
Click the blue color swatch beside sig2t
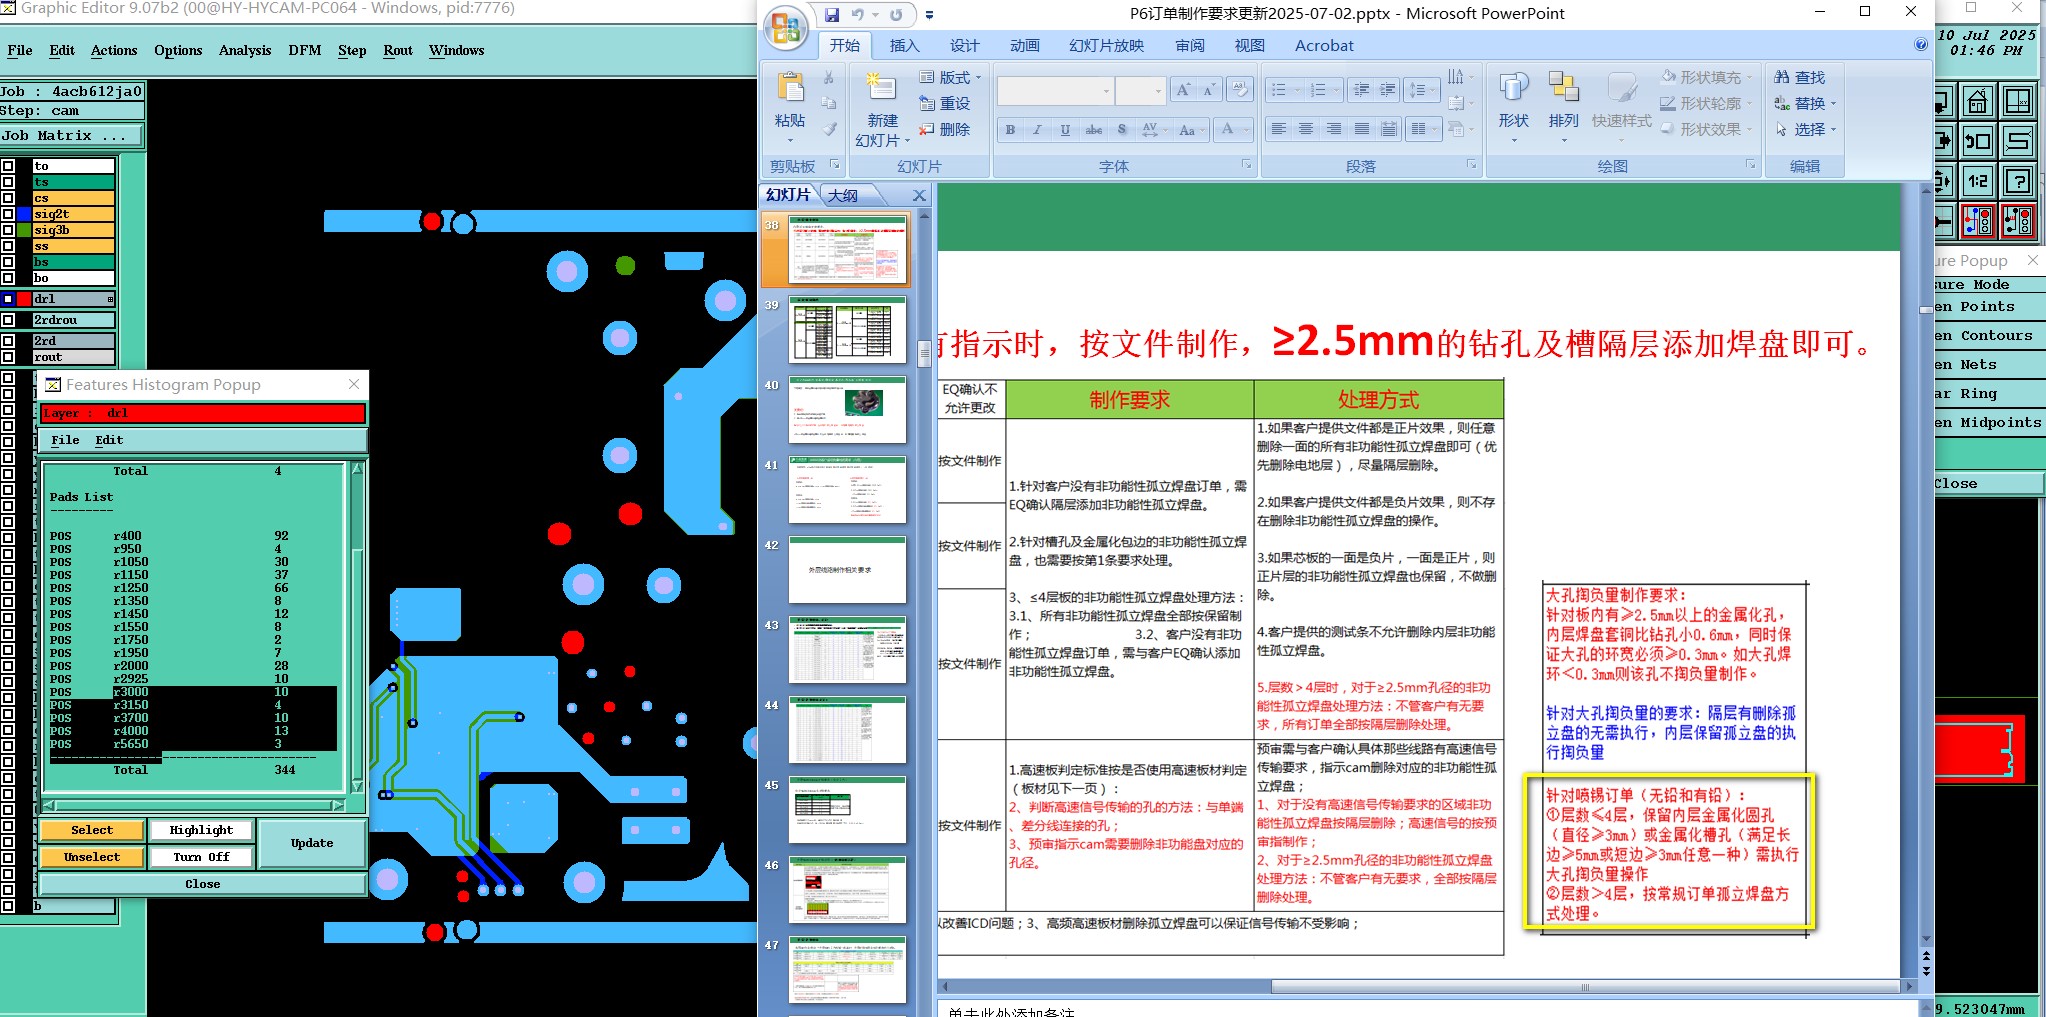[x=24, y=214]
